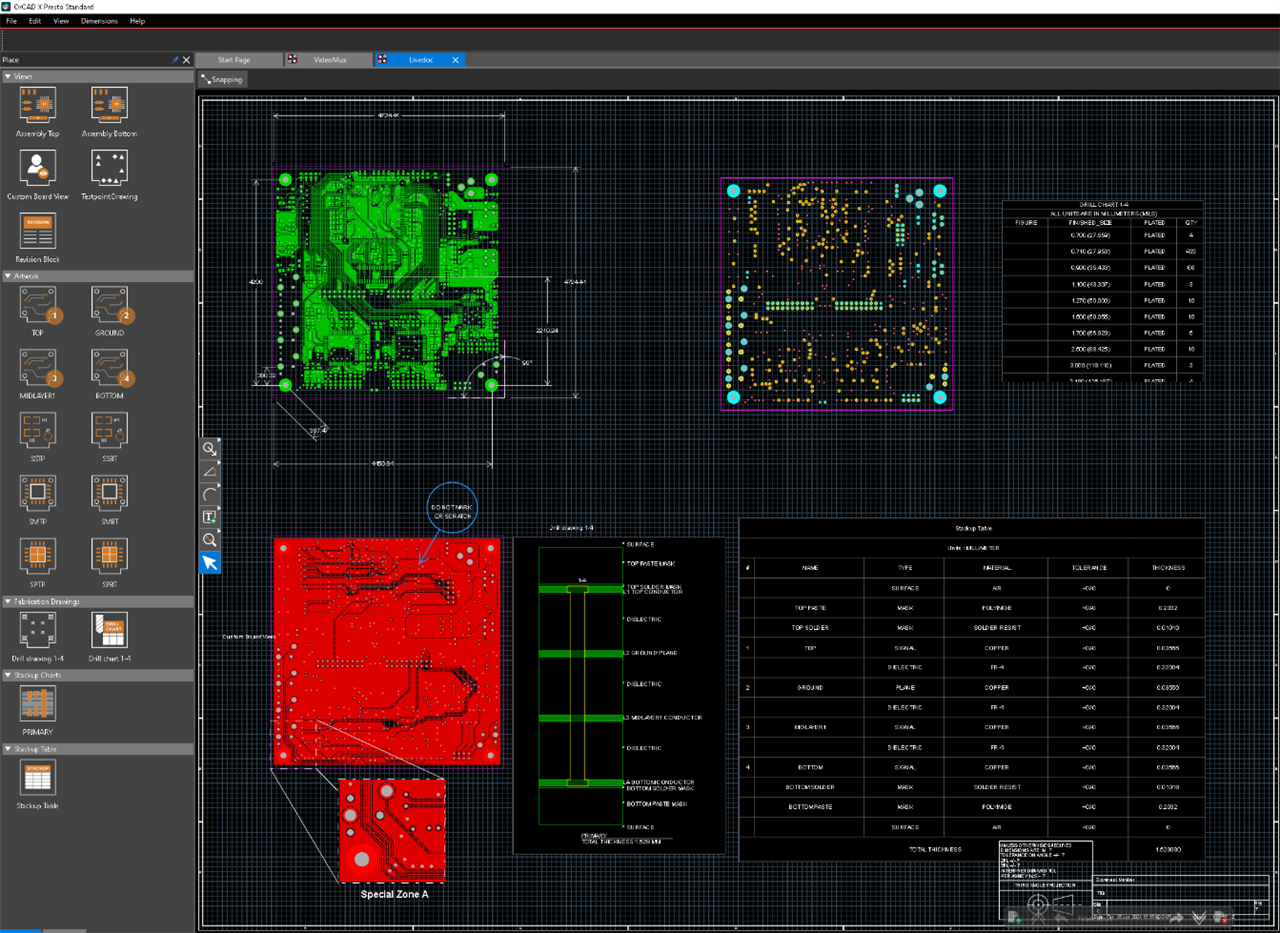Screen dimensions: 1280x933
Task: Select the Special Zone A detail view
Action: pos(393,831)
